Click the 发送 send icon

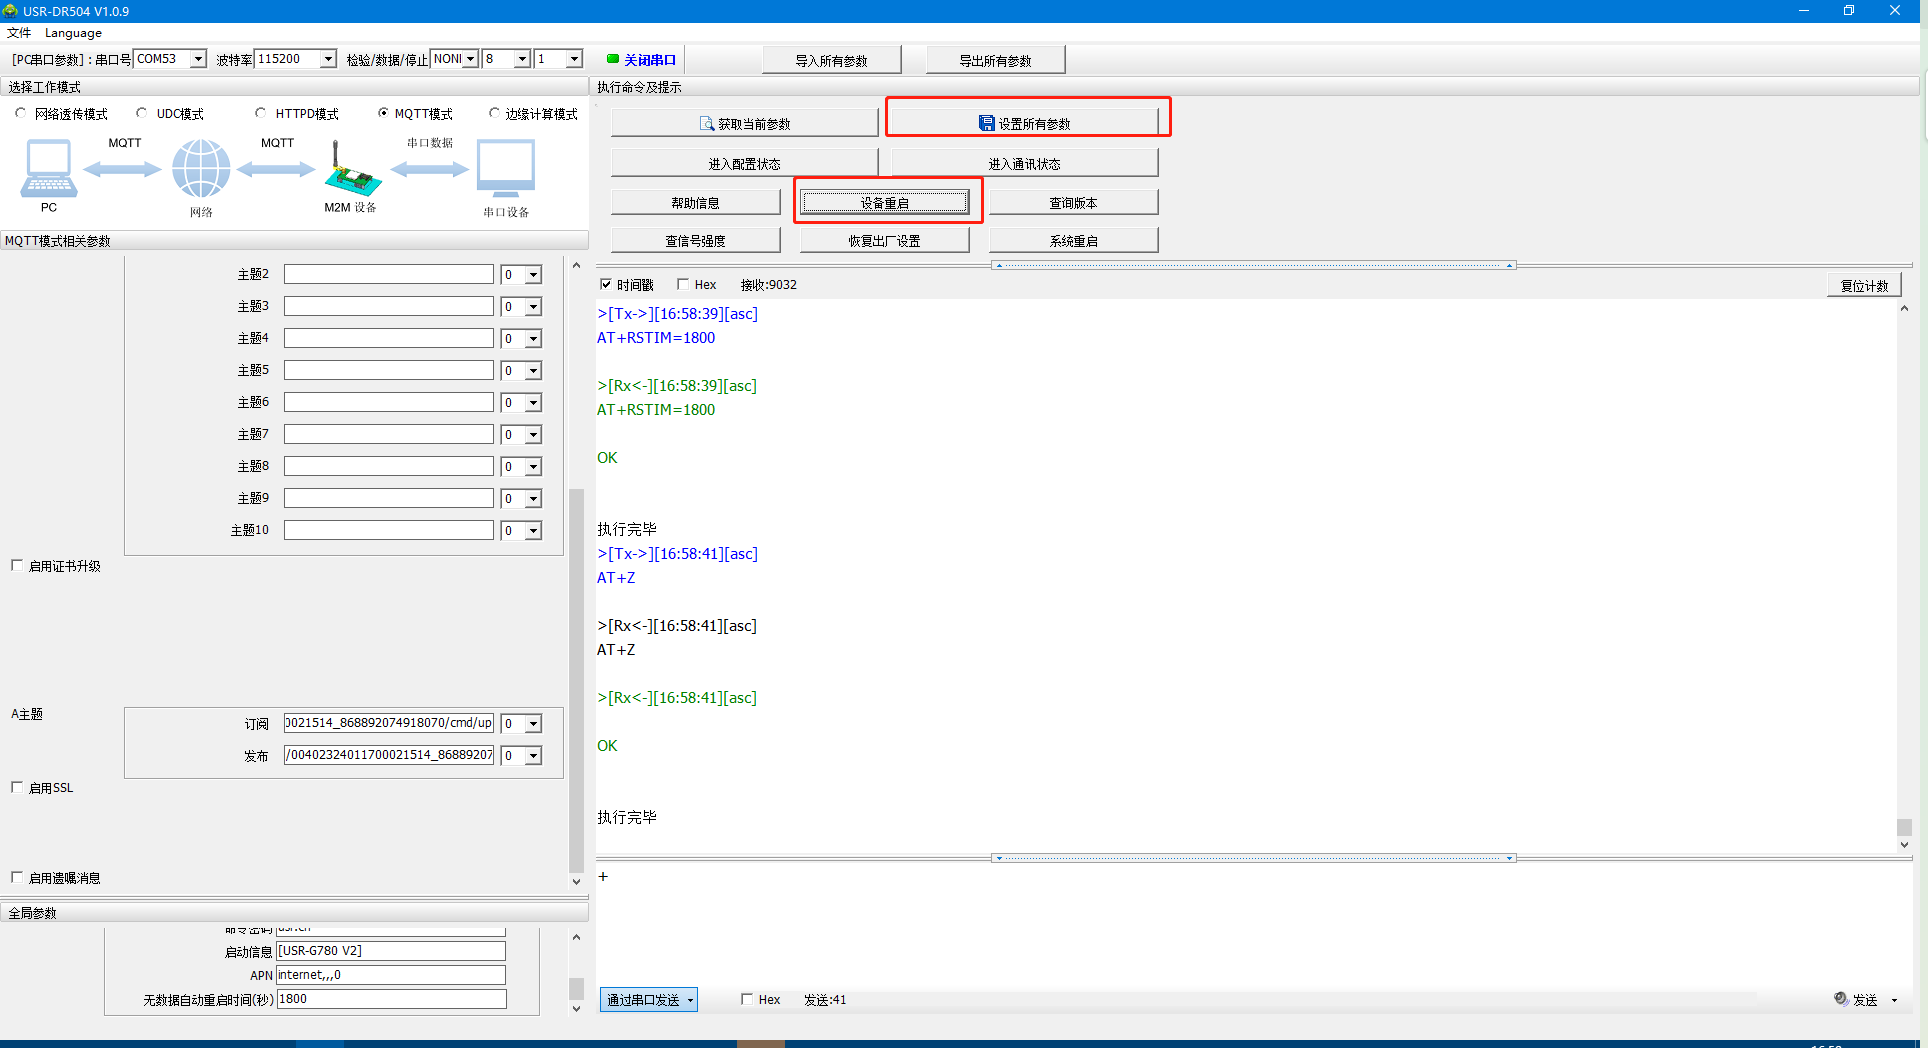tap(1841, 999)
